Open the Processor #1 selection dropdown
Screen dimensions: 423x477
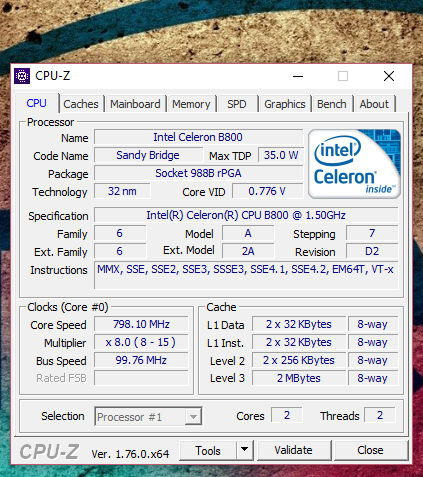[148, 416]
